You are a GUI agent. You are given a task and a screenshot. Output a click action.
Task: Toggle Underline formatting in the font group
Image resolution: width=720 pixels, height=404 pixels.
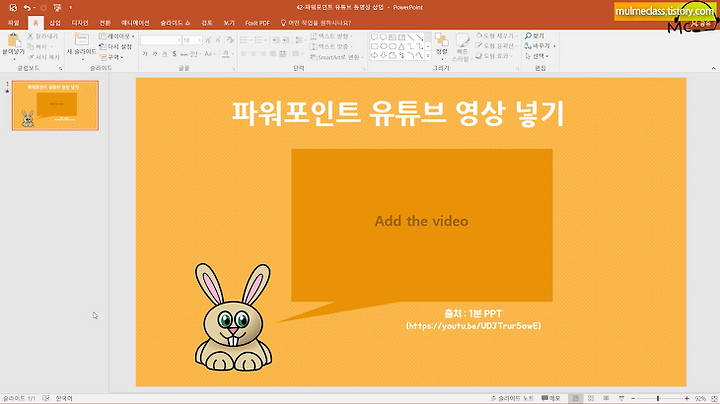(164, 54)
